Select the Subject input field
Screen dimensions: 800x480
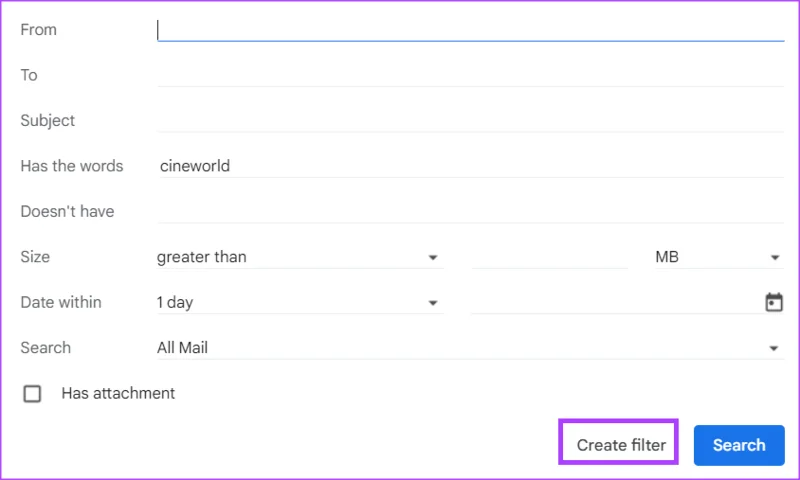click(x=470, y=121)
